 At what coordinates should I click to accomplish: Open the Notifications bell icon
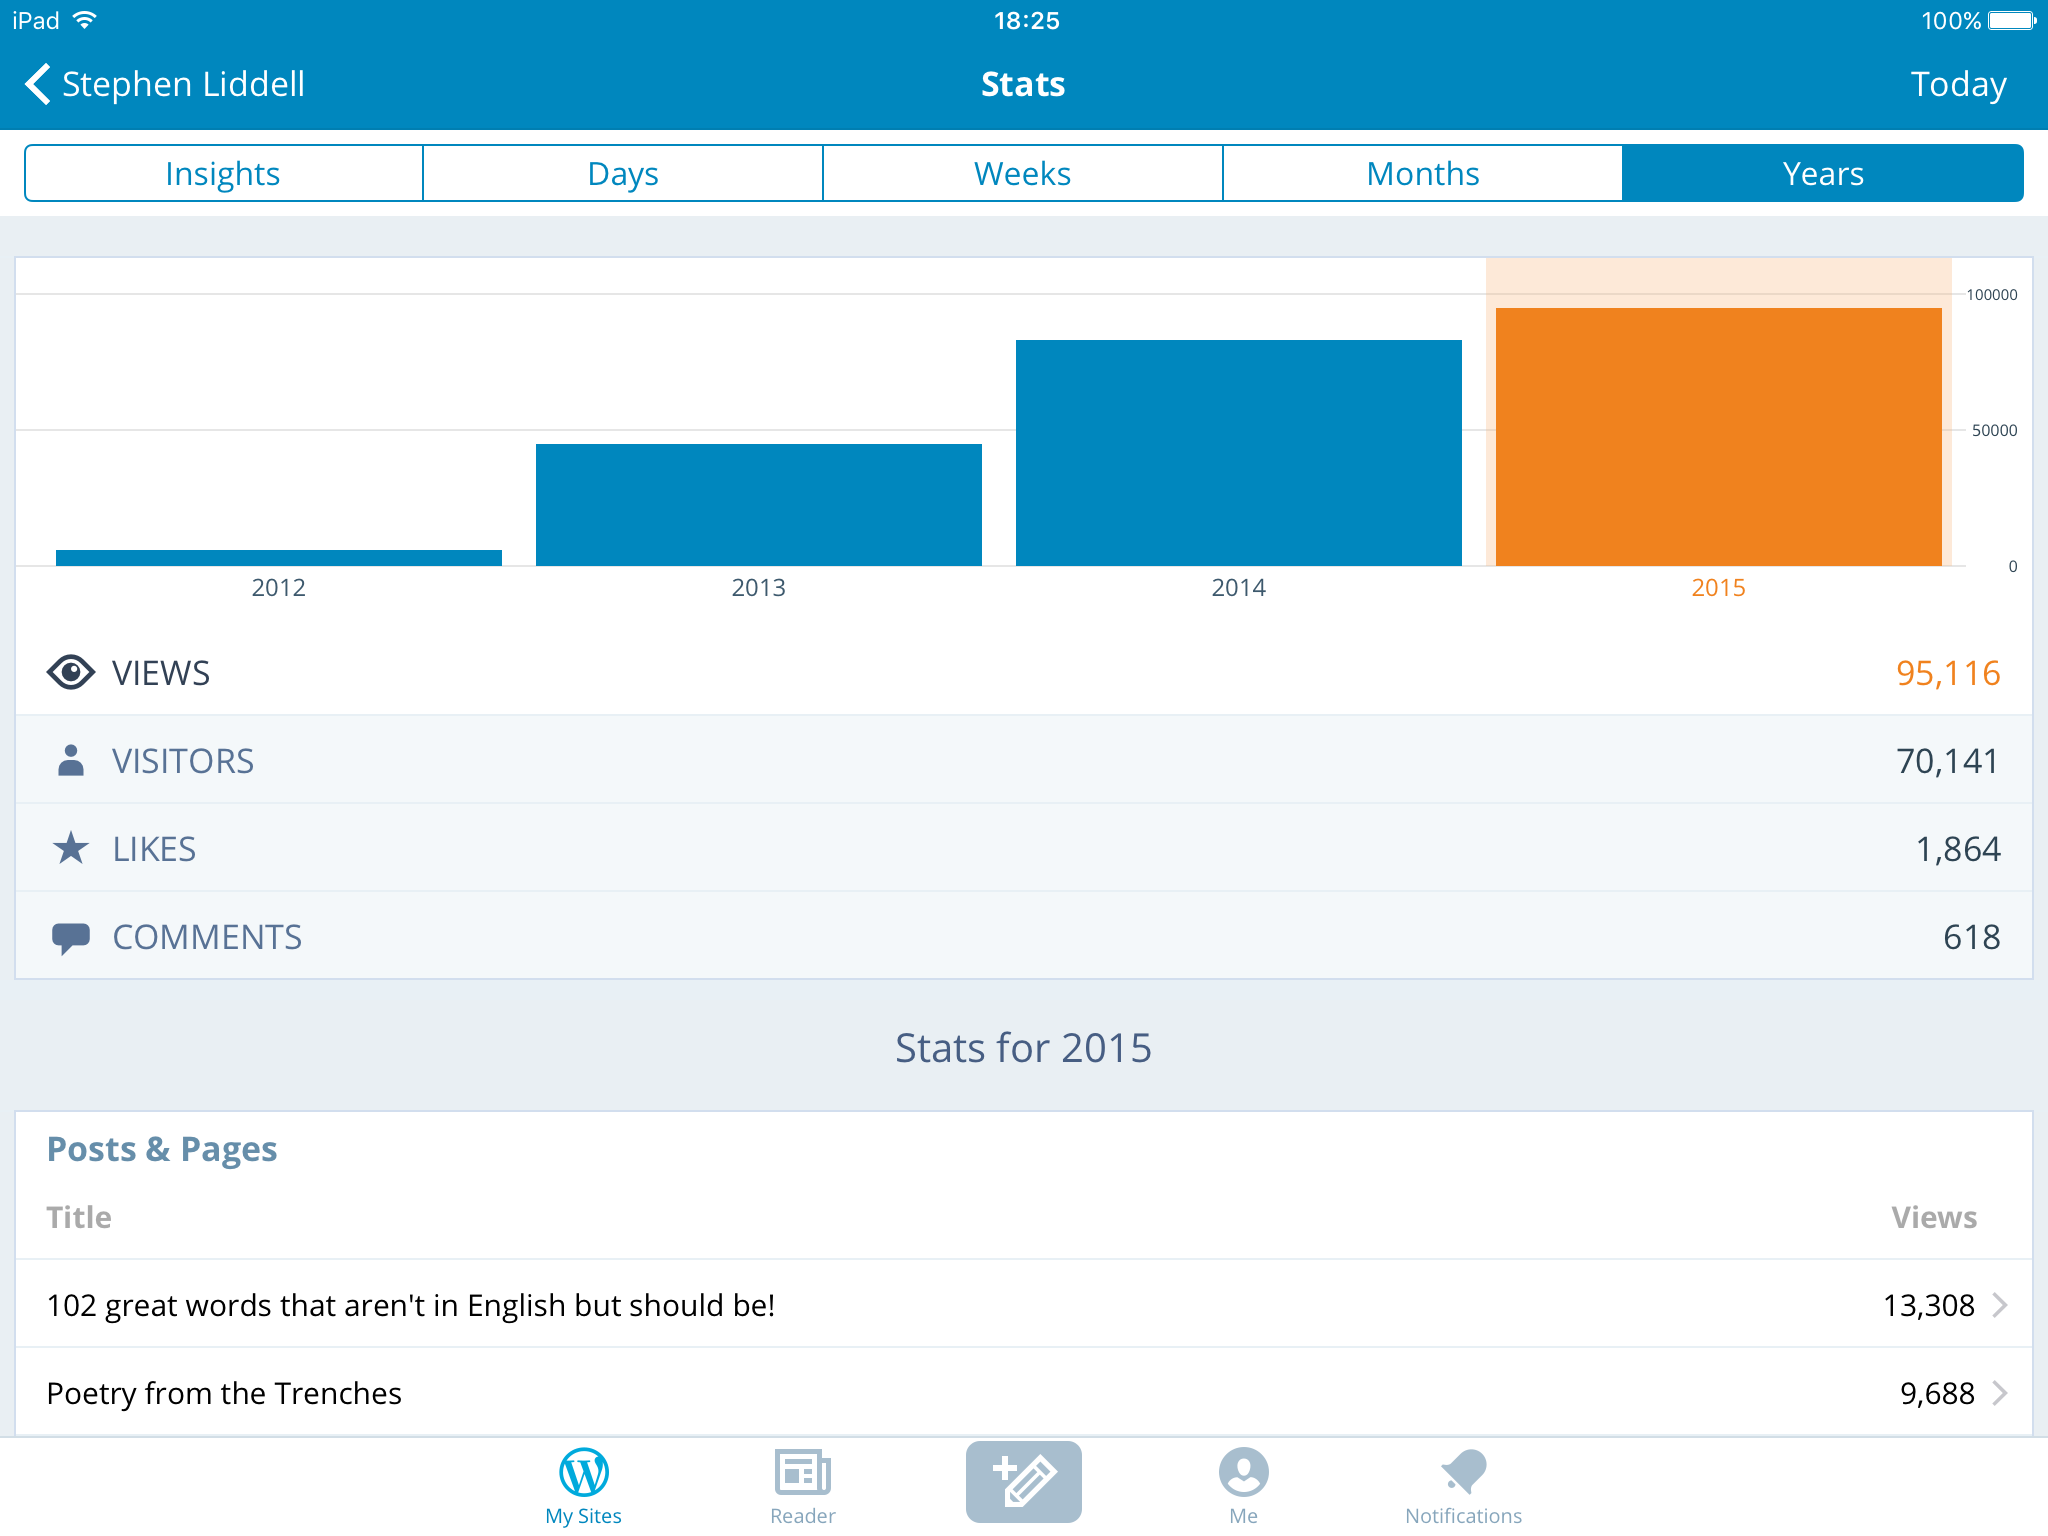(1463, 1472)
